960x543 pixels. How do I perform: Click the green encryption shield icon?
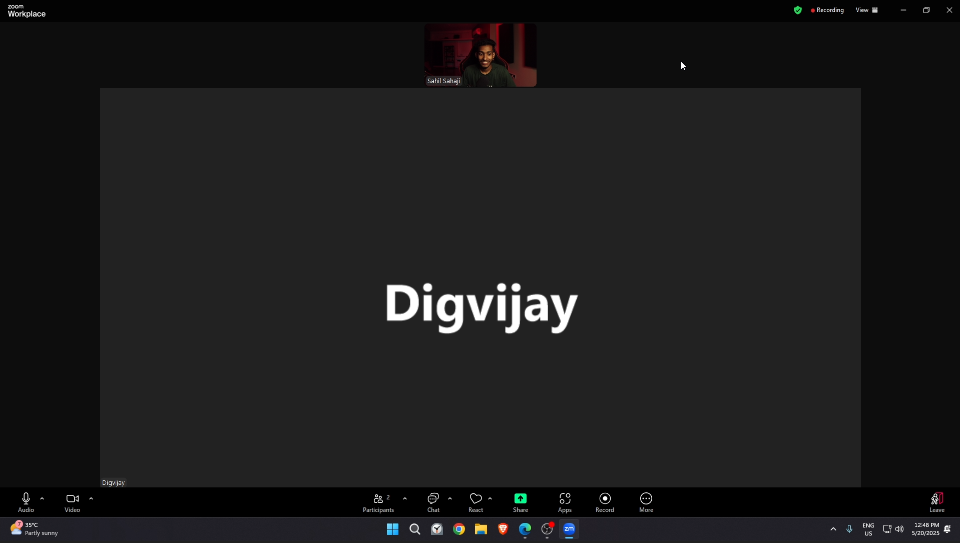click(797, 10)
